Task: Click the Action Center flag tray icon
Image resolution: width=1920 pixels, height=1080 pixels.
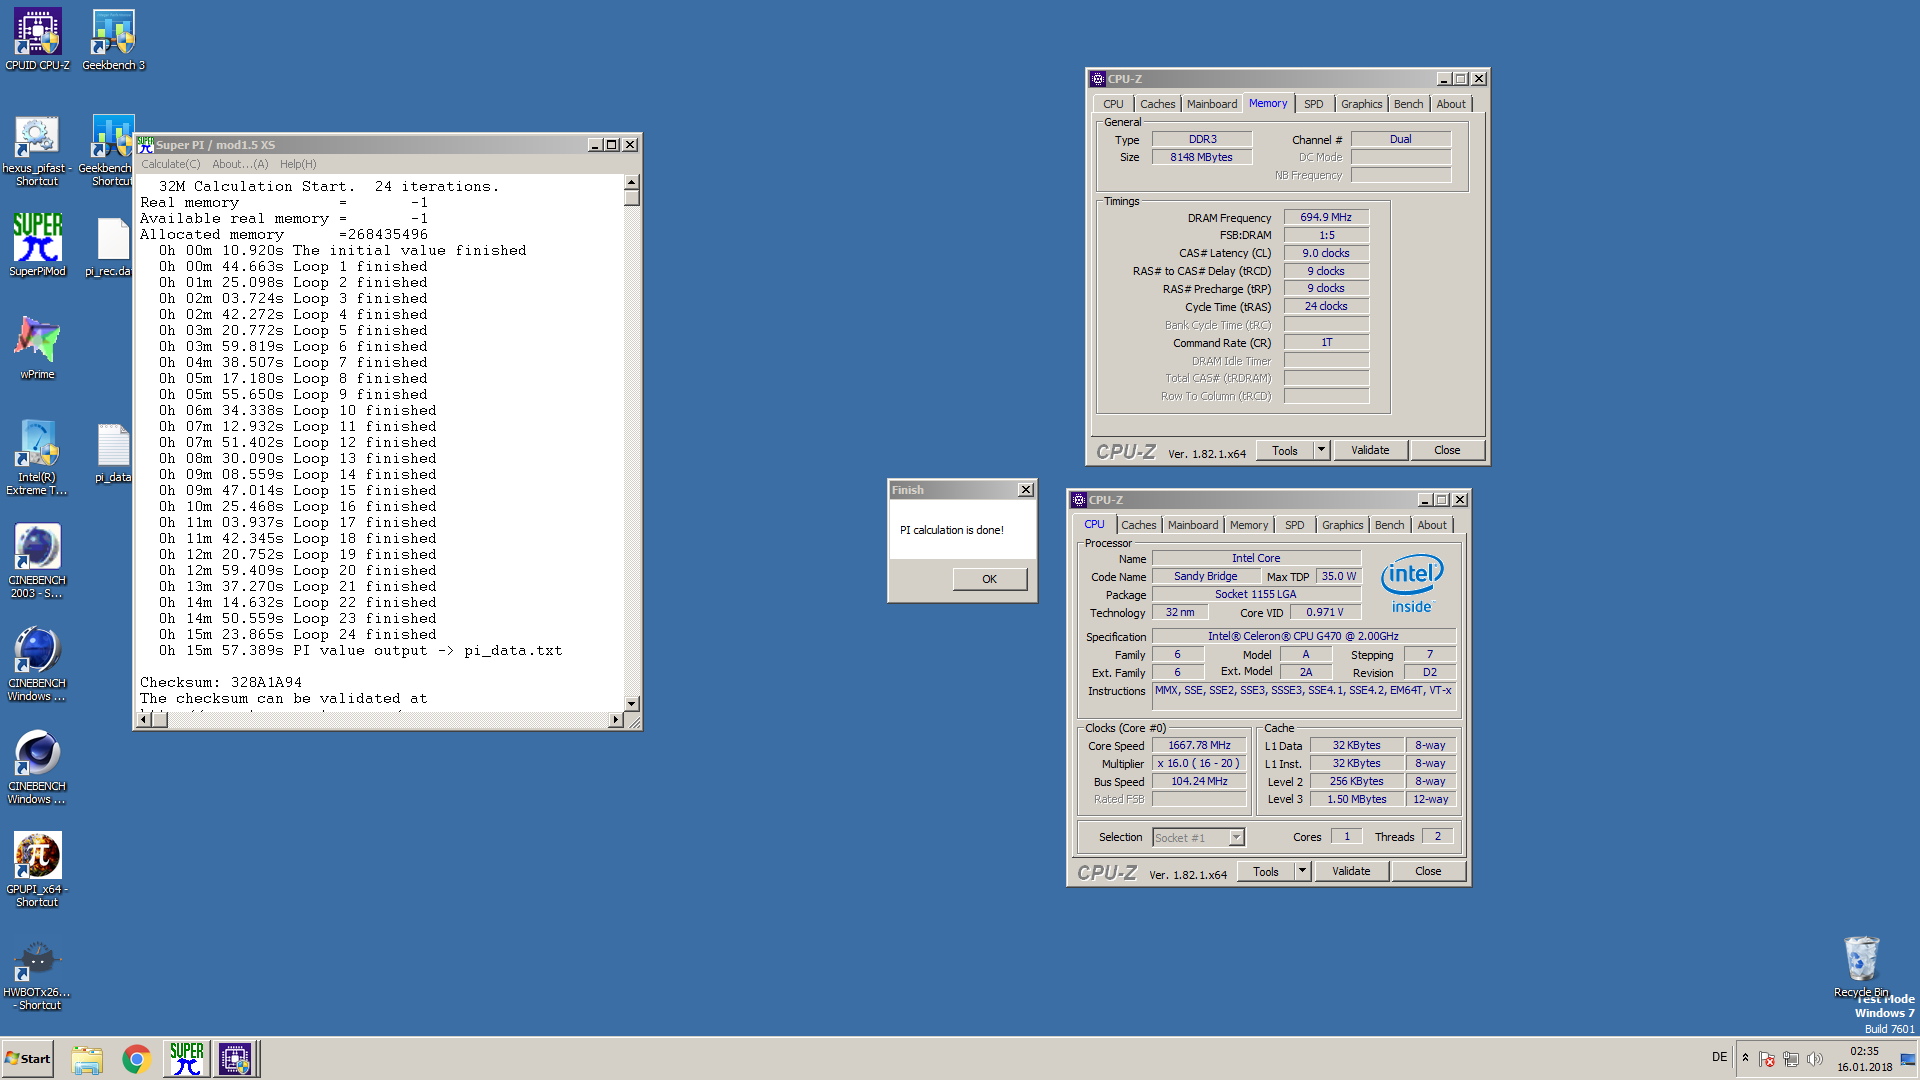Action: click(x=1766, y=1059)
